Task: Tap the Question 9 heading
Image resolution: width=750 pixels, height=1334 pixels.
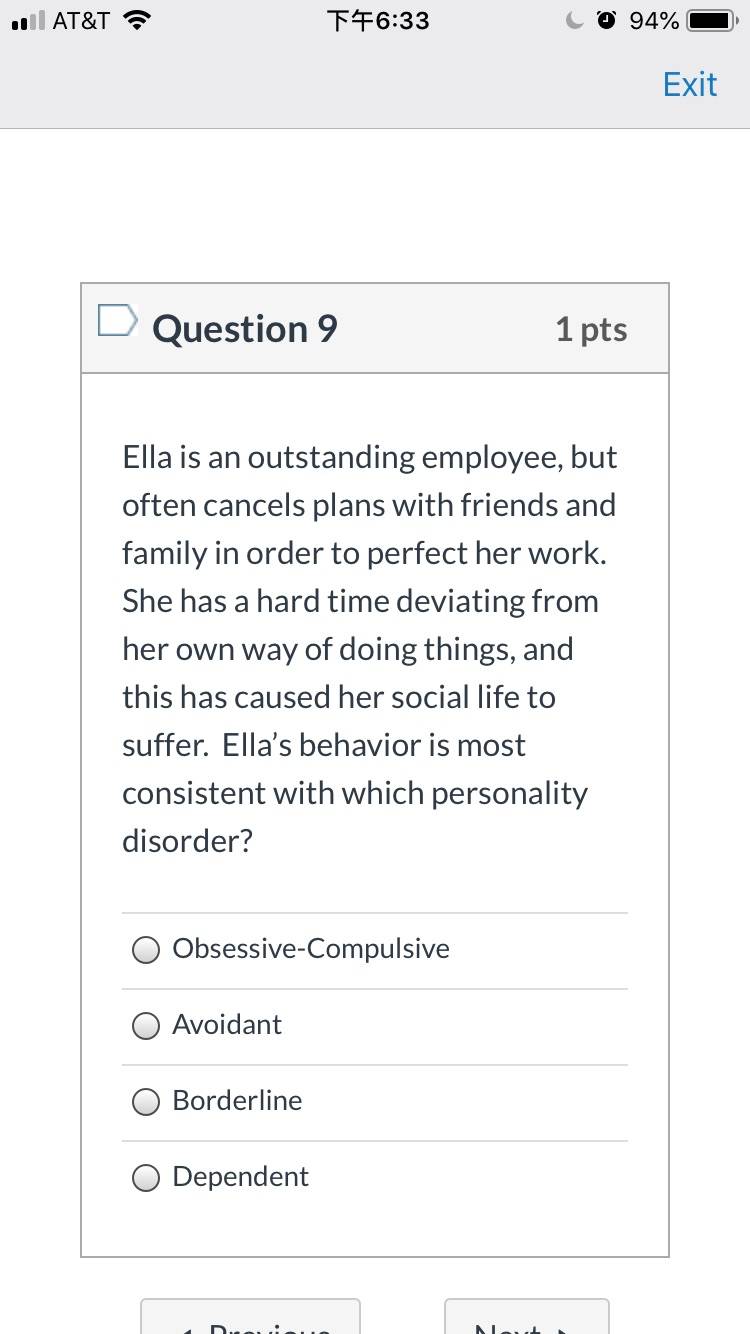Action: [245, 329]
